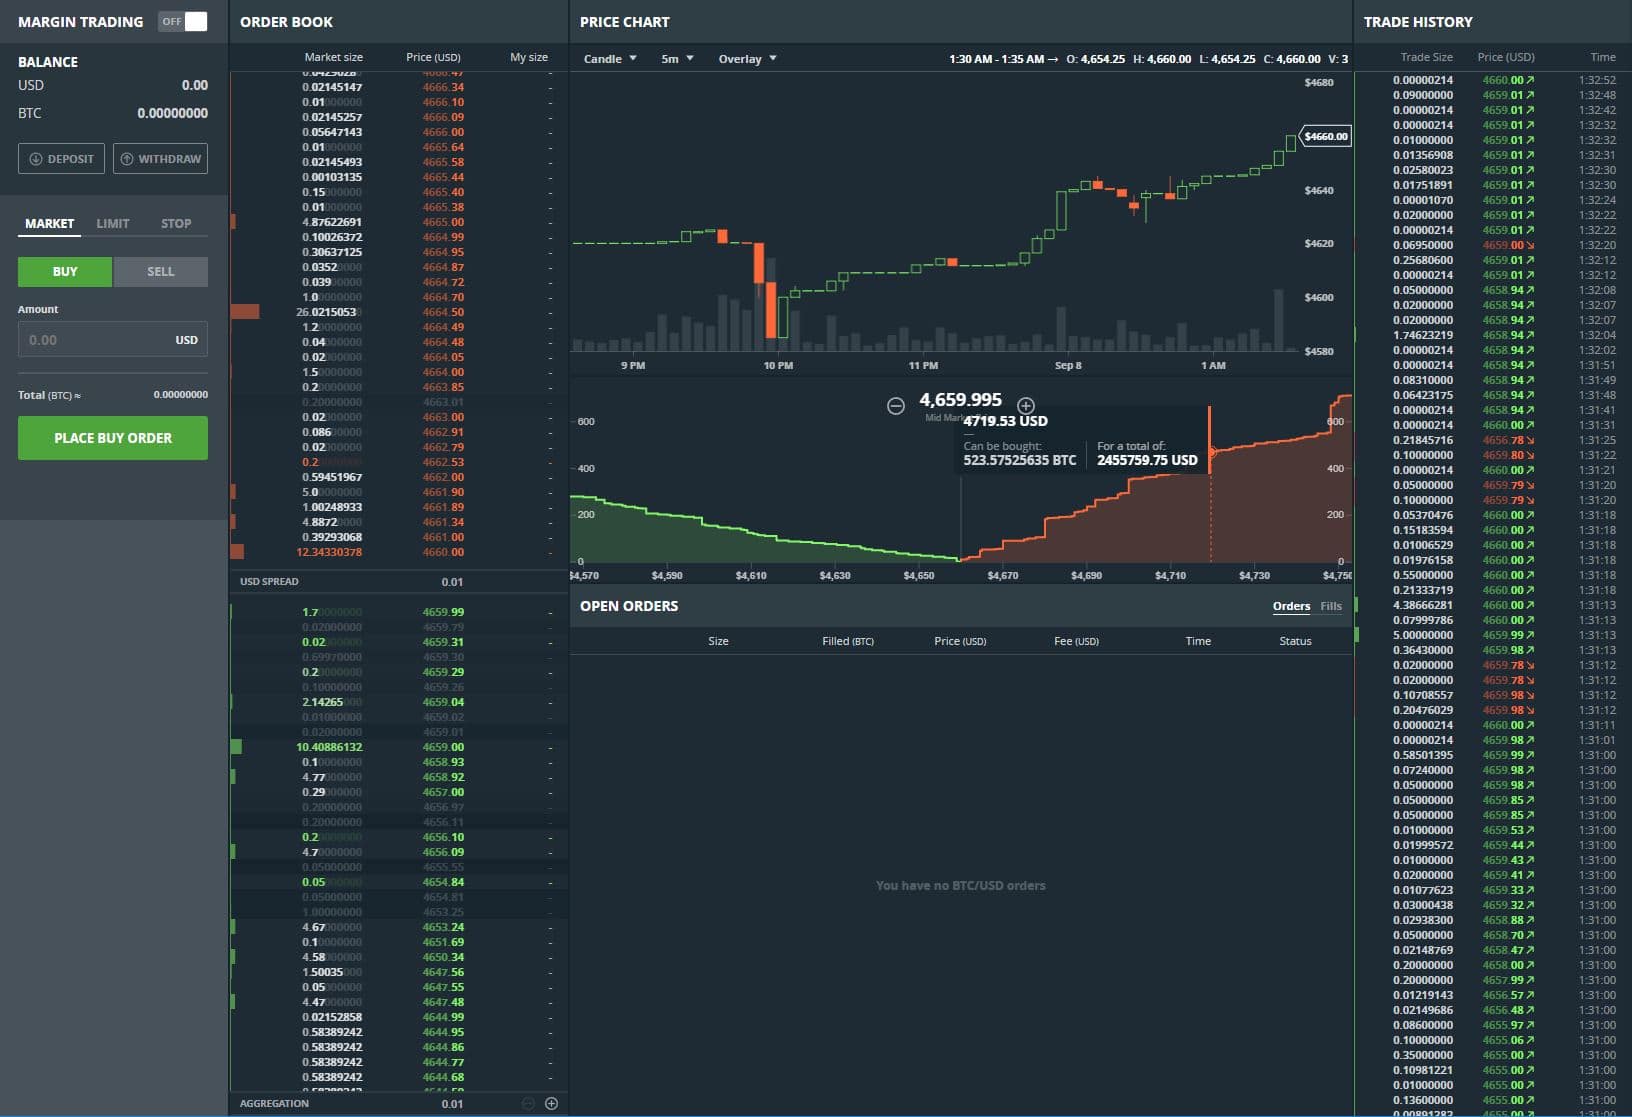Screen dimensions: 1632x1117
Task: Select the MARKET order tab
Action: click(49, 223)
